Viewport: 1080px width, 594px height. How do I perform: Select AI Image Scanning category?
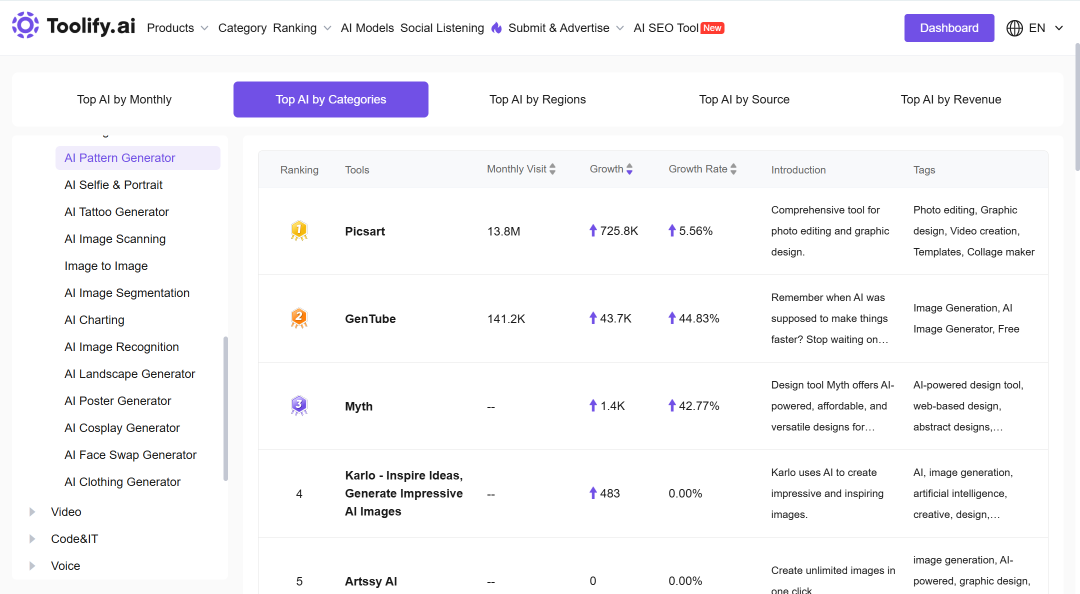[x=115, y=239]
